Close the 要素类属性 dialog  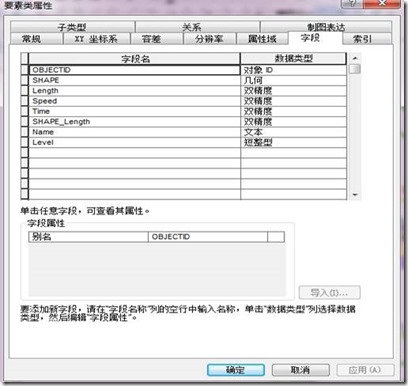(382, 3)
